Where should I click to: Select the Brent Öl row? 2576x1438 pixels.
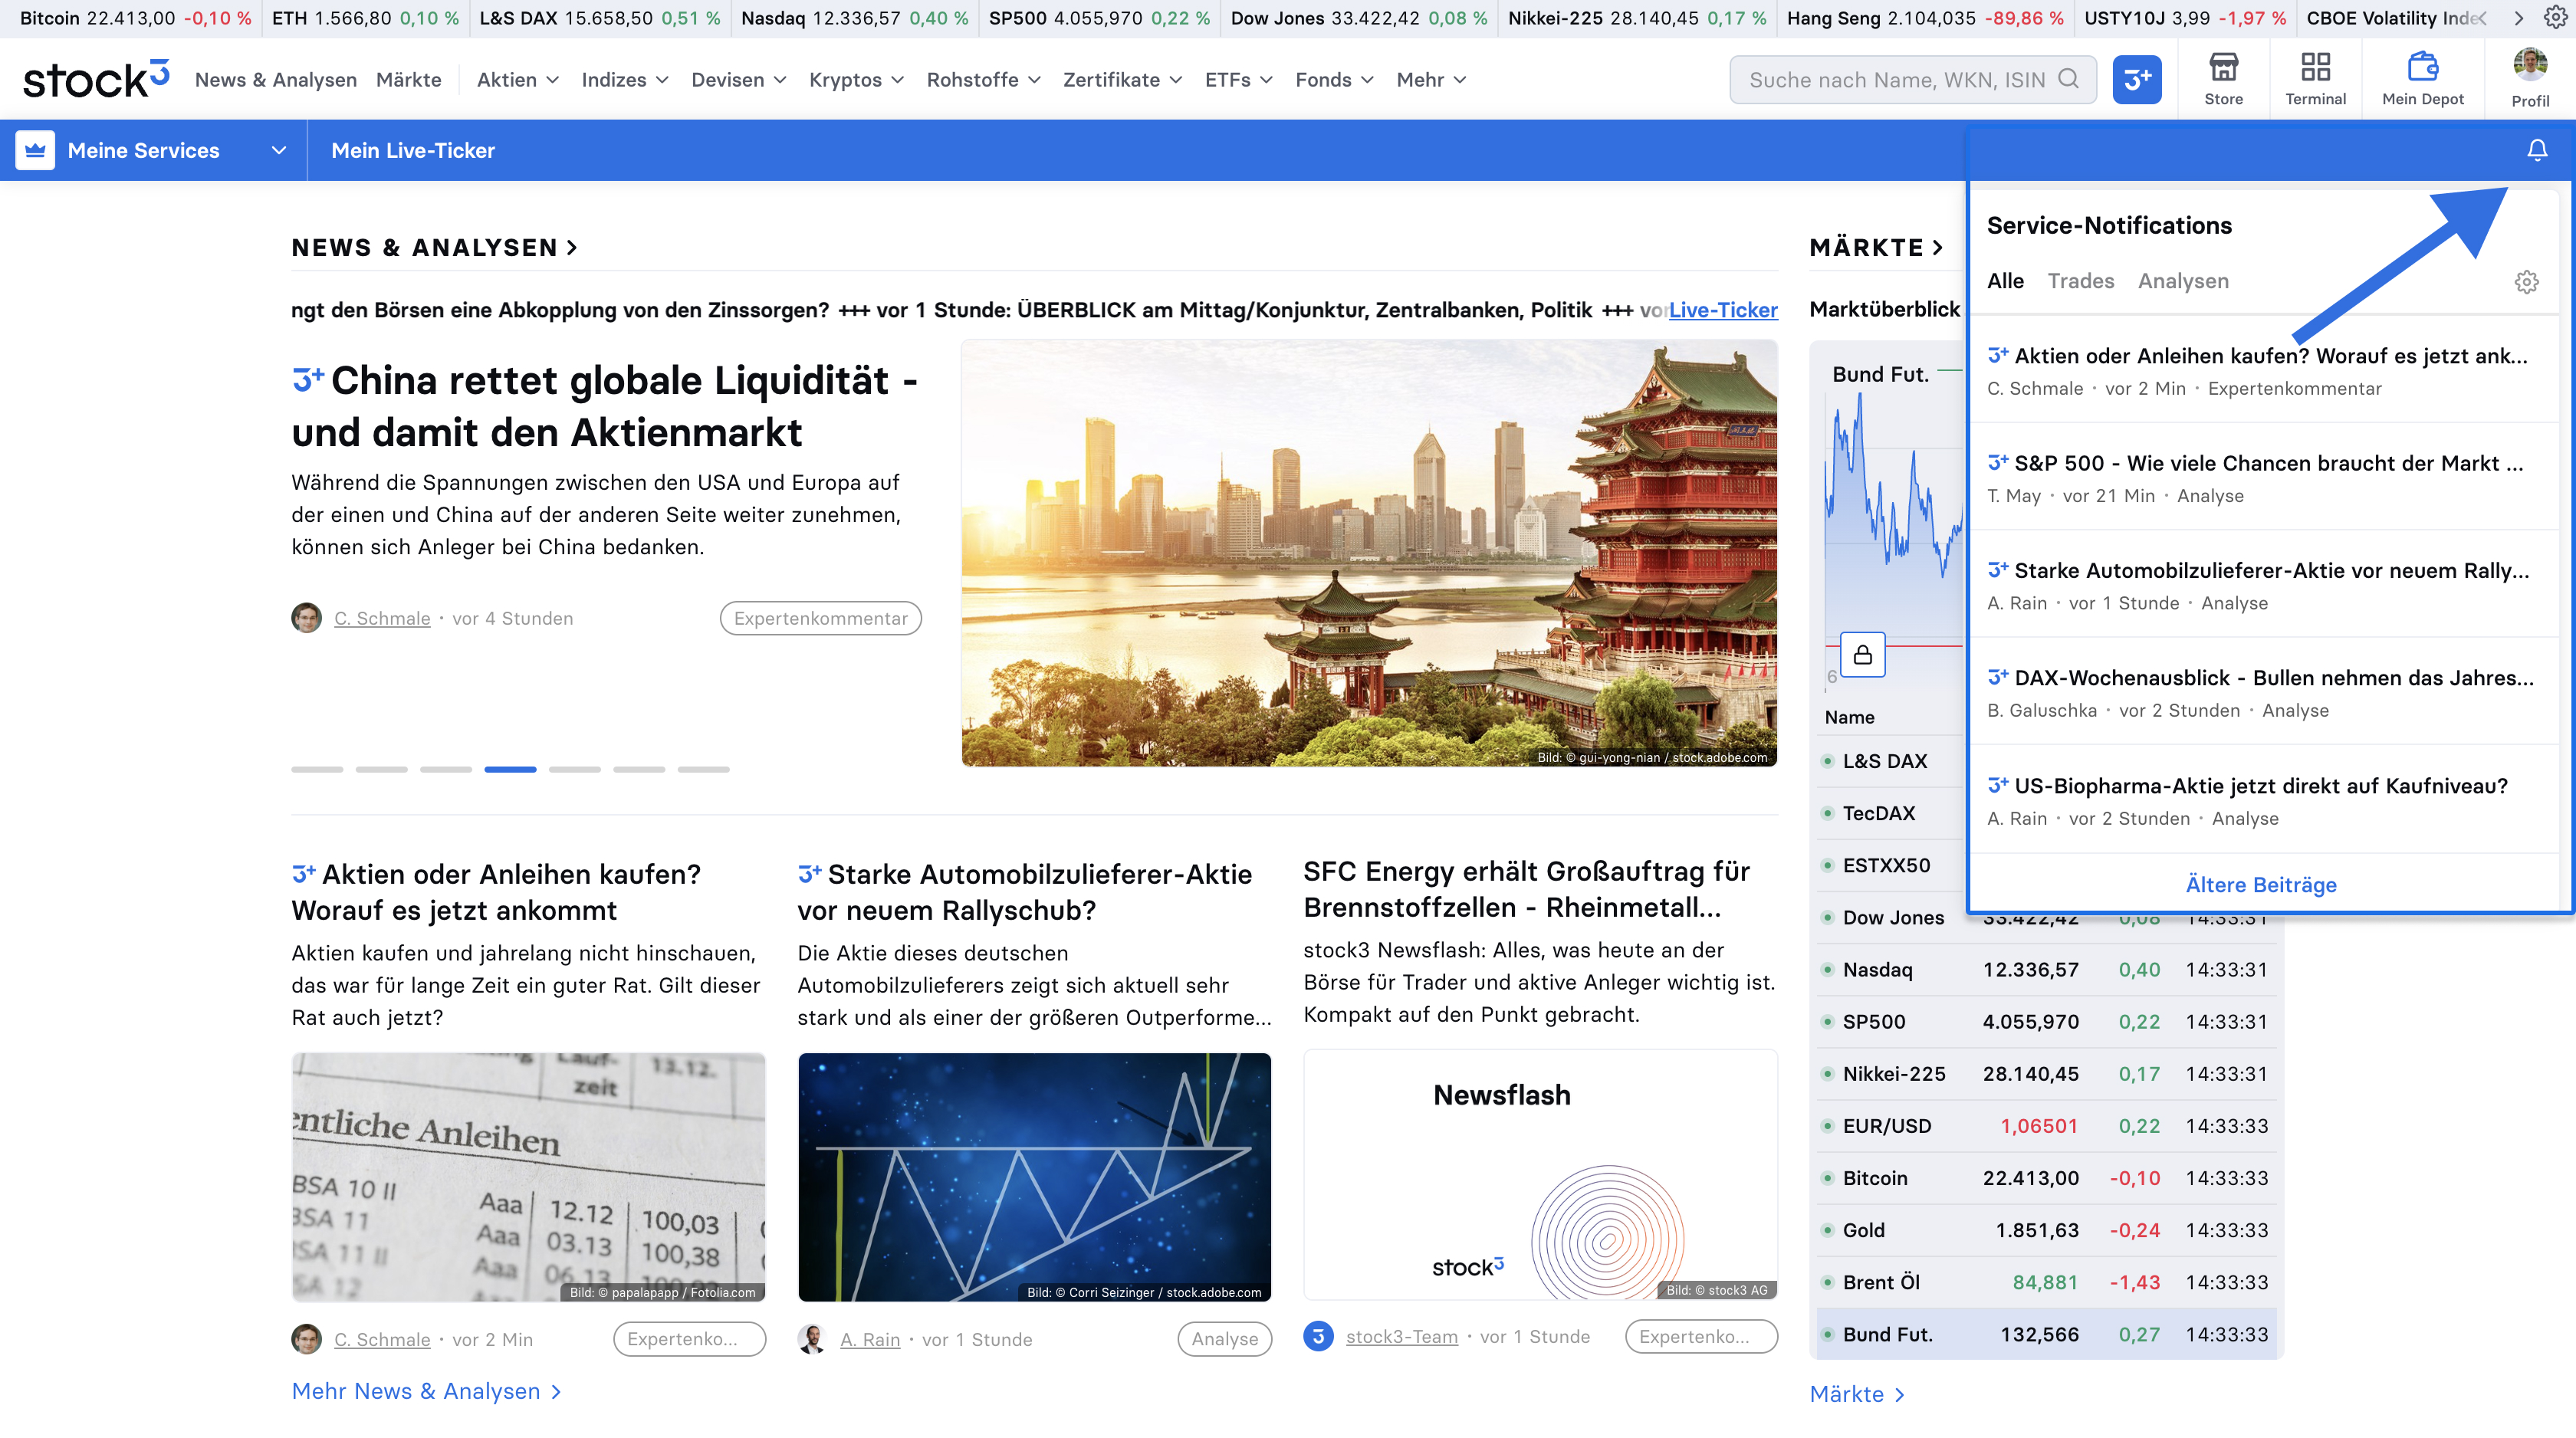[x=2046, y=1282]
